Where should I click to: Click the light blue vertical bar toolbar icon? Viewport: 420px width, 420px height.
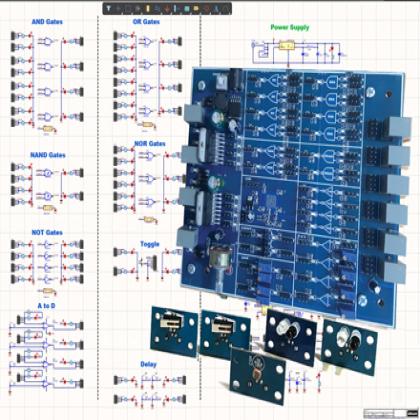pos(175,8)
